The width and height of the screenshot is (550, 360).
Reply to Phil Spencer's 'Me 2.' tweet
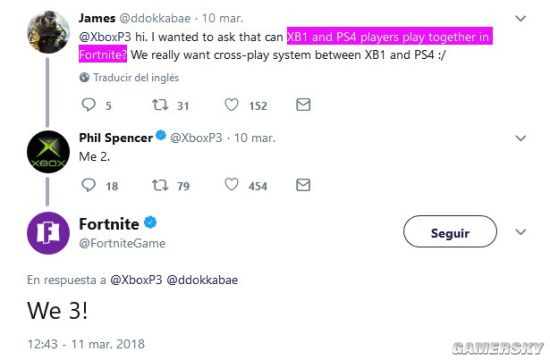88,185
